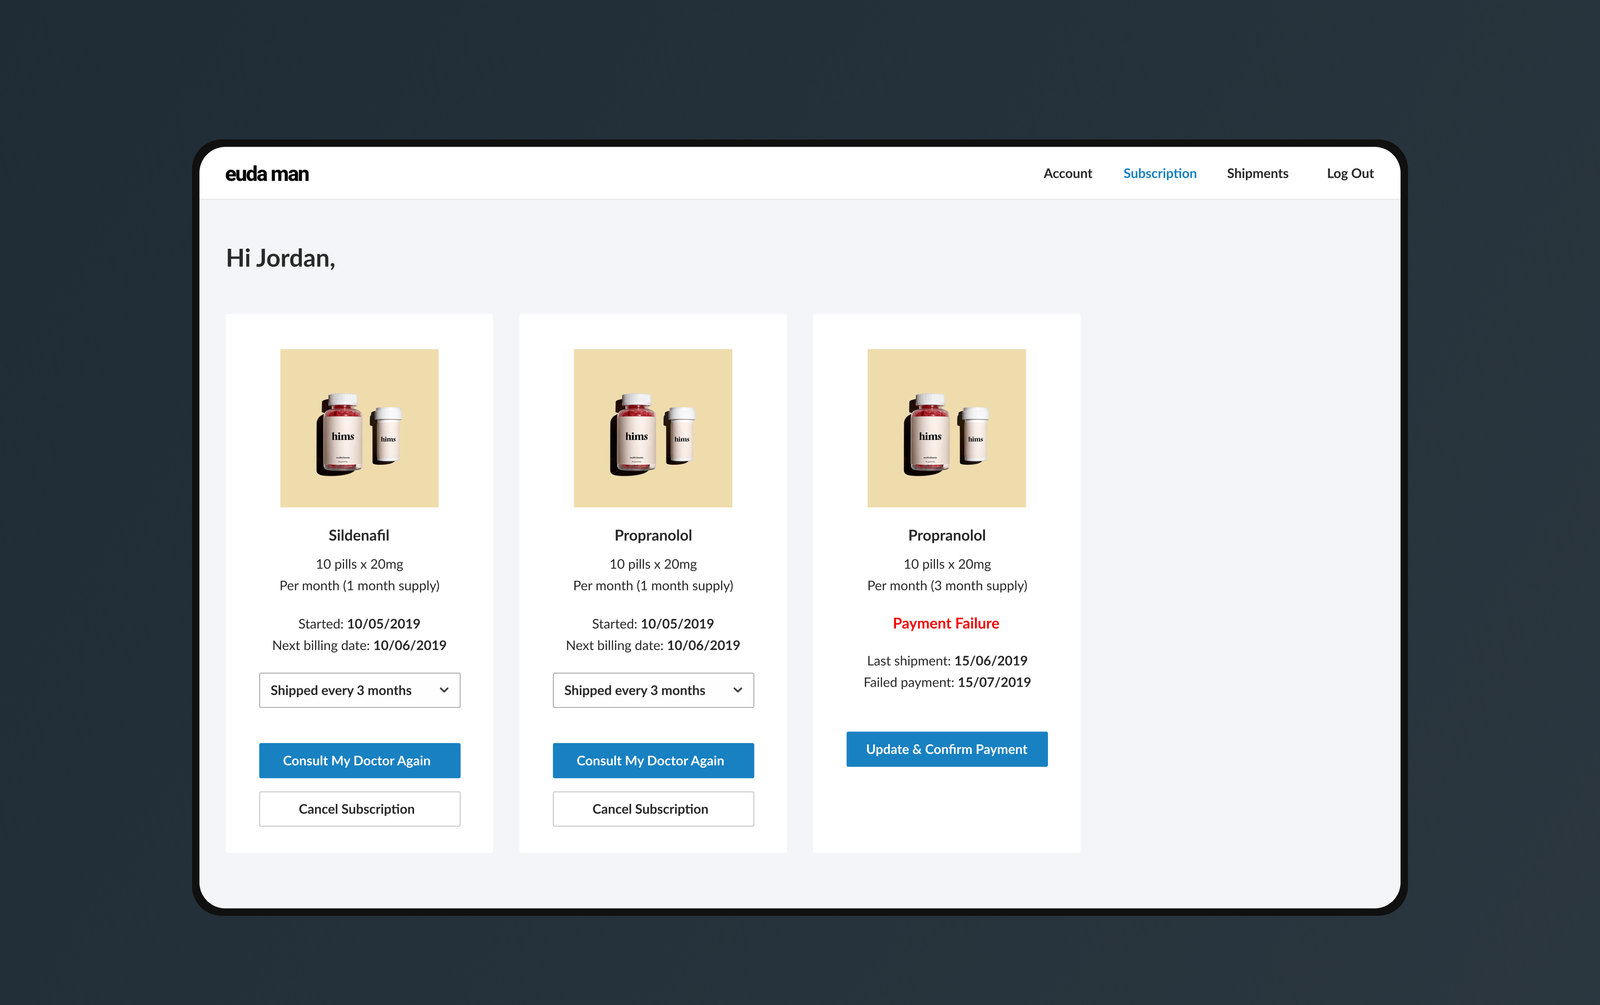This screenshot has height=1005, width=1600.
Task: Consult doctor again for Sildenafil
Action: [x=359, y=761]
